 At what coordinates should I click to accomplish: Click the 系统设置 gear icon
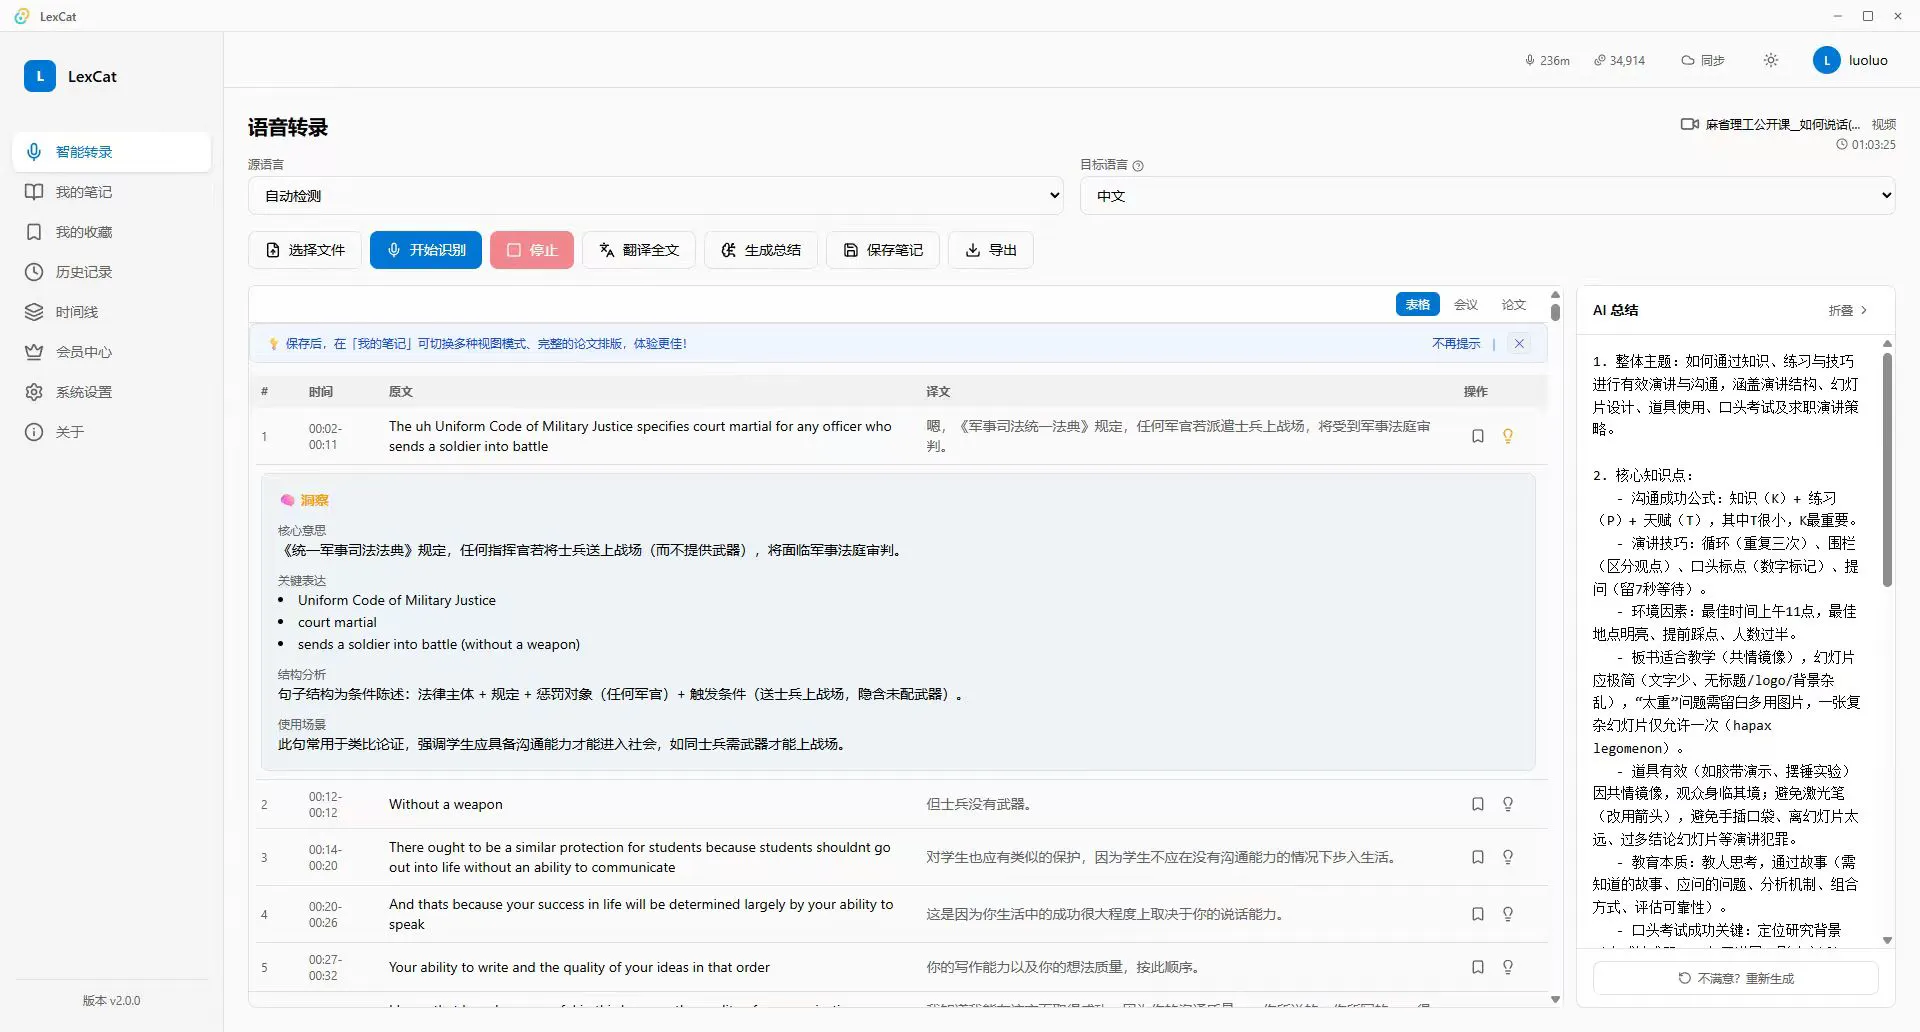34,392
